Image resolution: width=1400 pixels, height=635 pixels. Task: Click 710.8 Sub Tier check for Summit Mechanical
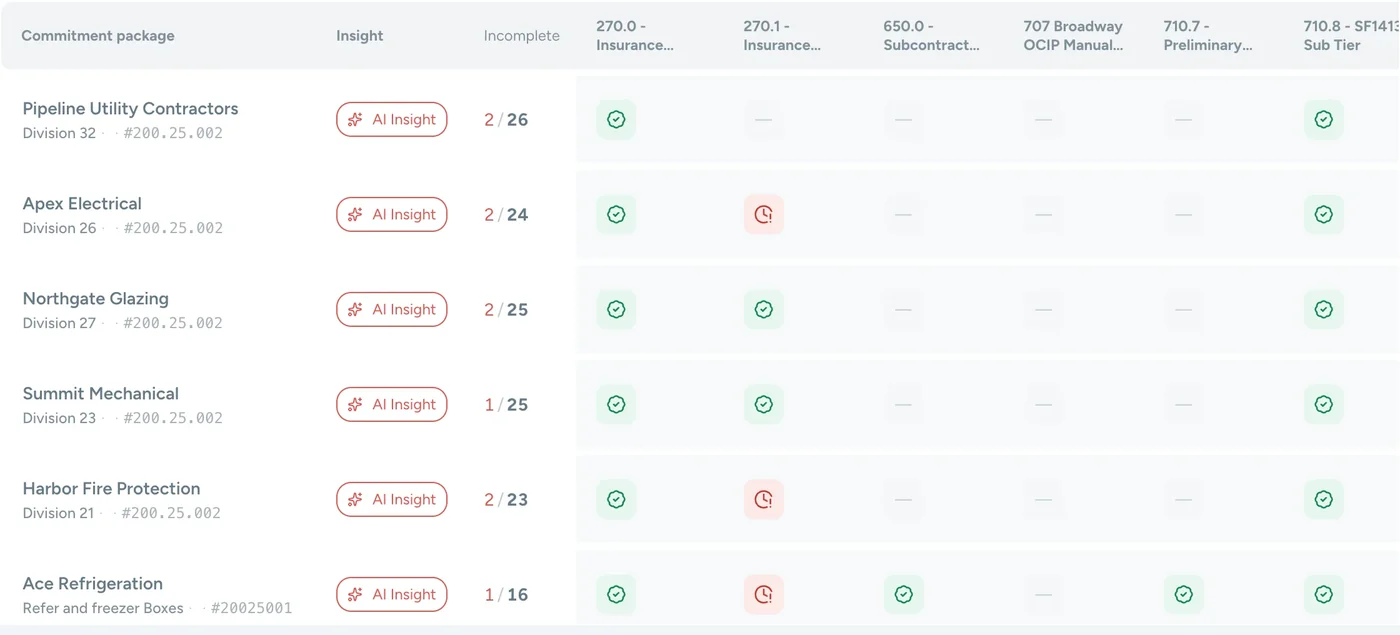(x=1324, y=404)
